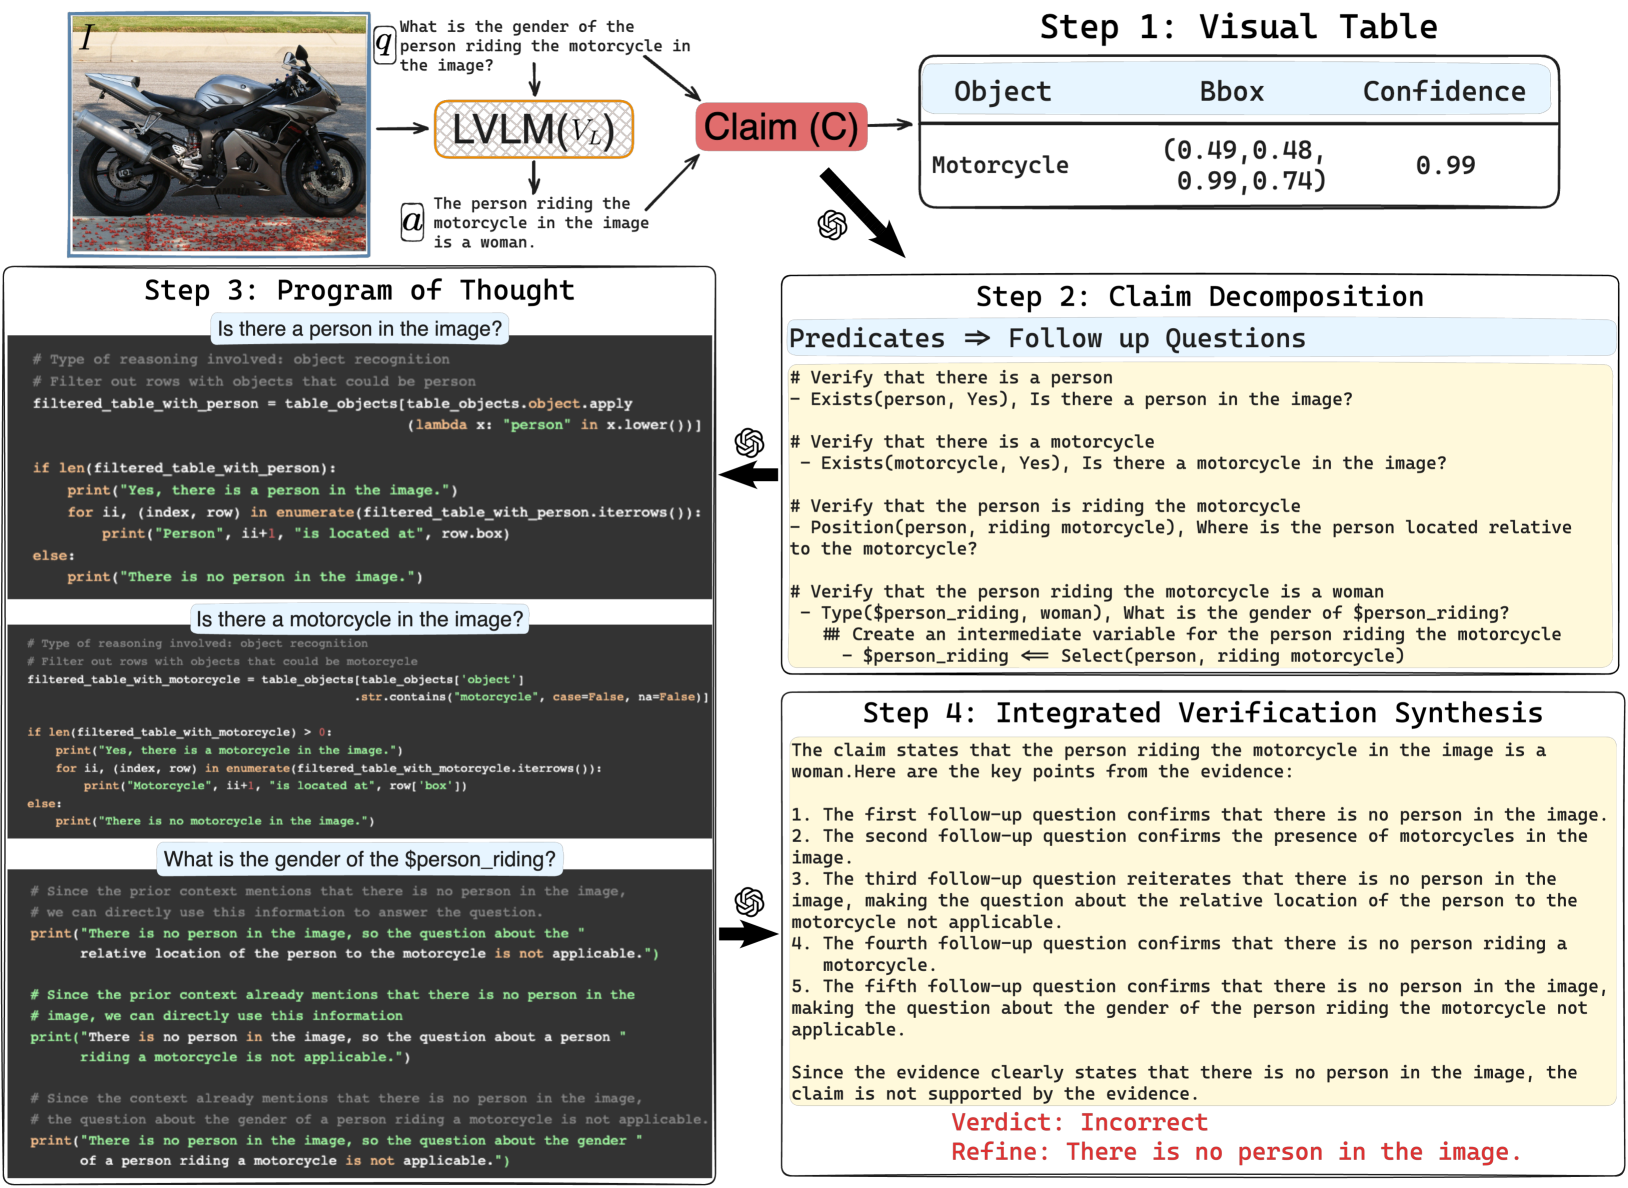Viewport: 1628px width, 1188px height.
Task: Click the OpenAI logo below the Claim (C) box
Action: pyautogui.click(x=832, y=225)
